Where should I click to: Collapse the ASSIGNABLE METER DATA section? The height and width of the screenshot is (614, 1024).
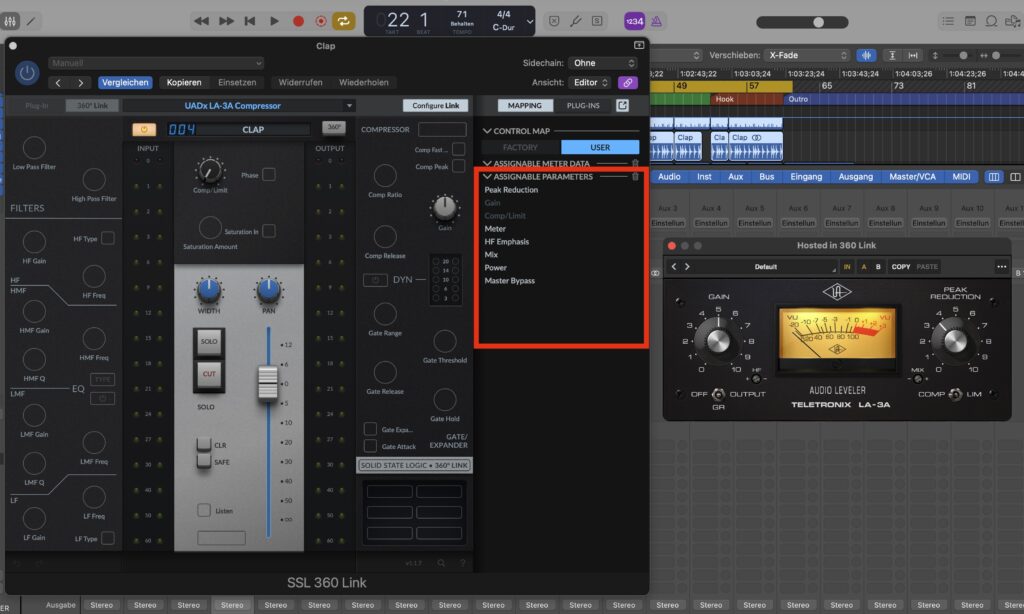[x=487, y=163]
